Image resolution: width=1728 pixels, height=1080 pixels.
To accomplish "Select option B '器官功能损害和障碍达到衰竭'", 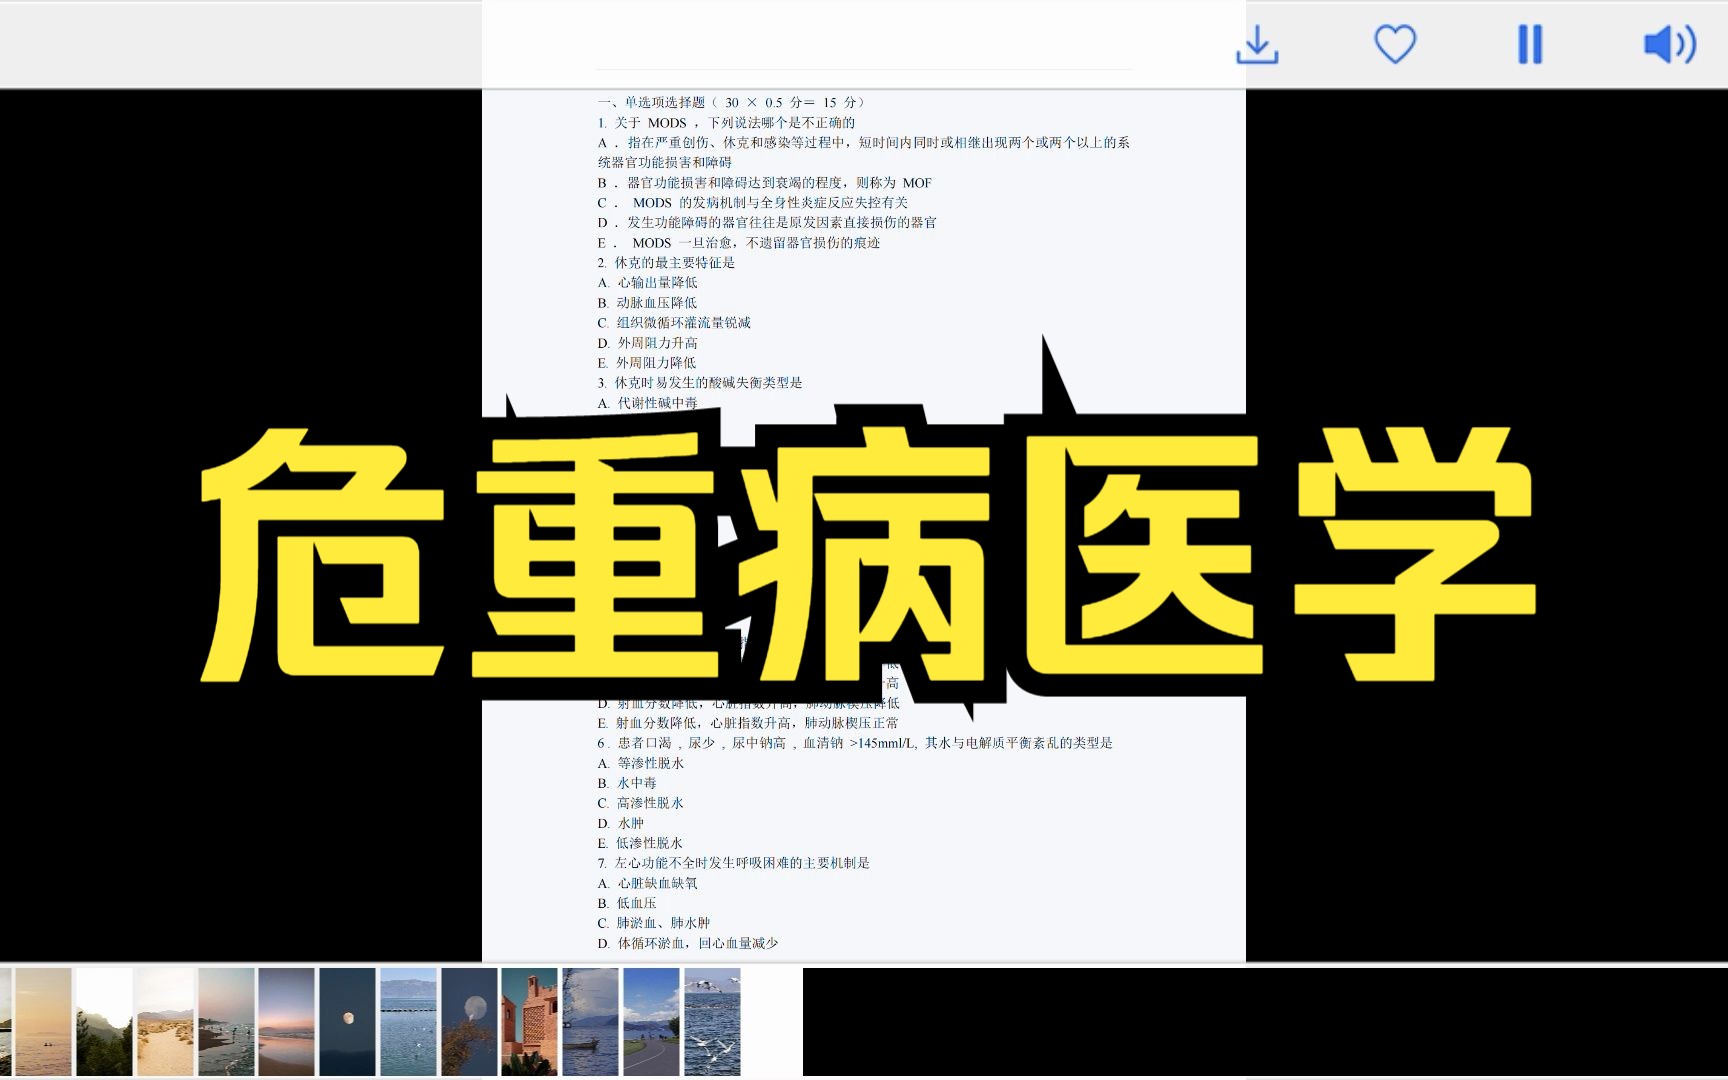I will click(765, 183).
